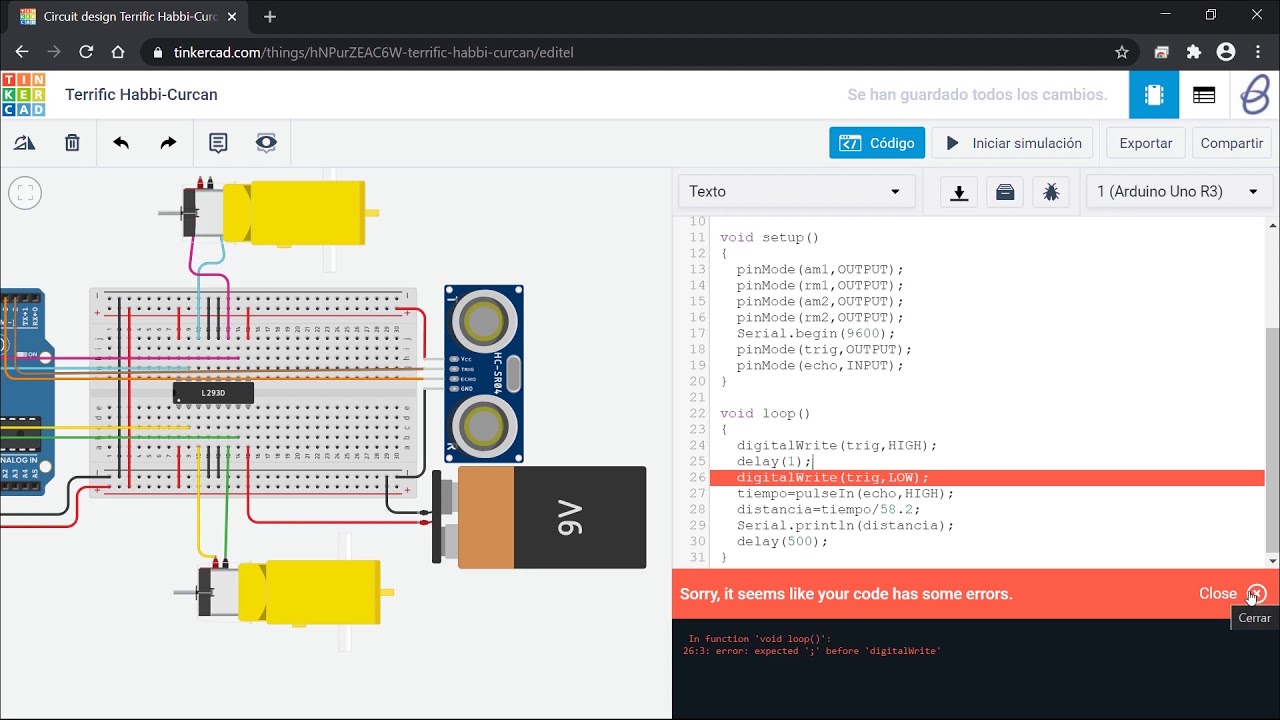
Task: Start the debugger bug icon
Action: click(1051, 192)
